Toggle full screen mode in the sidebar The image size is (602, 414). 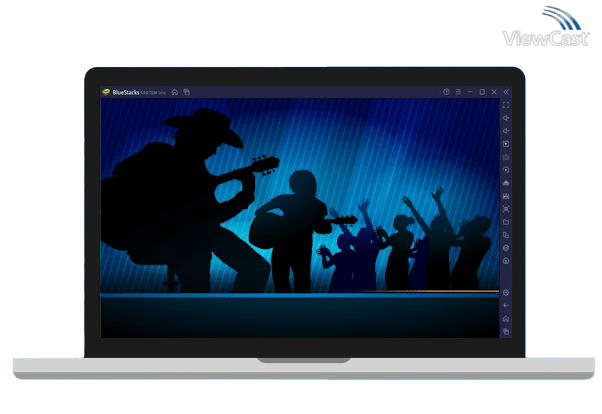coord(506,105)
